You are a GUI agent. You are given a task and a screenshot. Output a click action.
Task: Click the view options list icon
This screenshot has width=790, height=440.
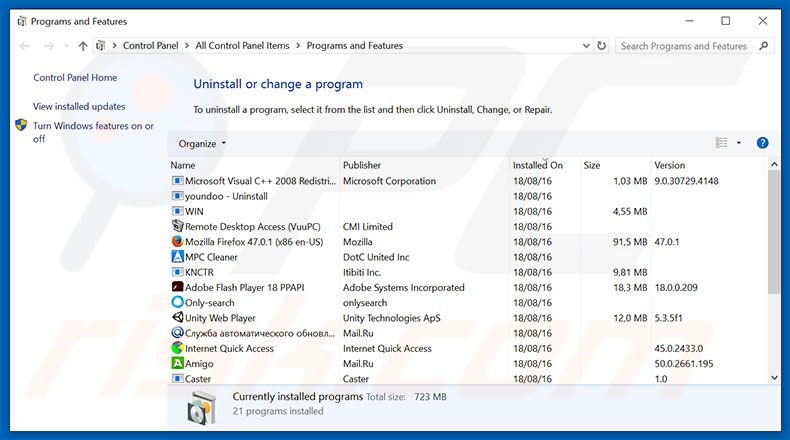(x=721, y=143)
